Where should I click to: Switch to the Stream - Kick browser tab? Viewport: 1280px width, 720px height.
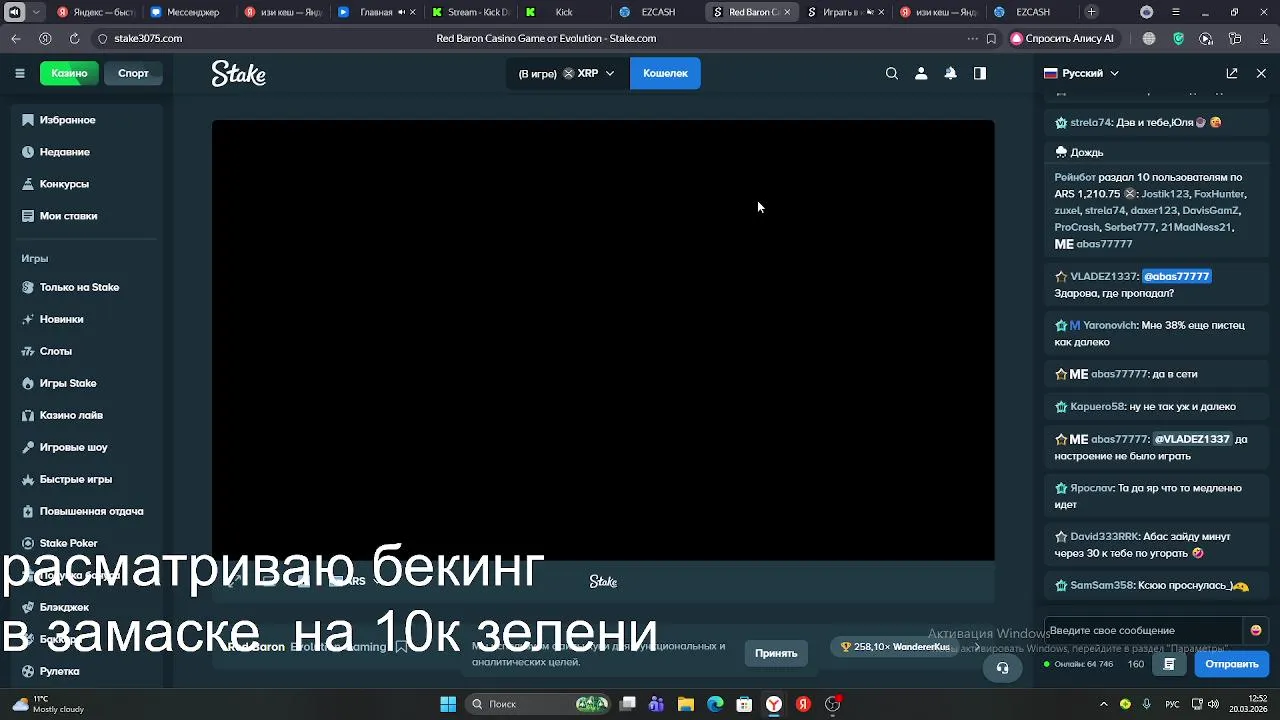(470, 12)
